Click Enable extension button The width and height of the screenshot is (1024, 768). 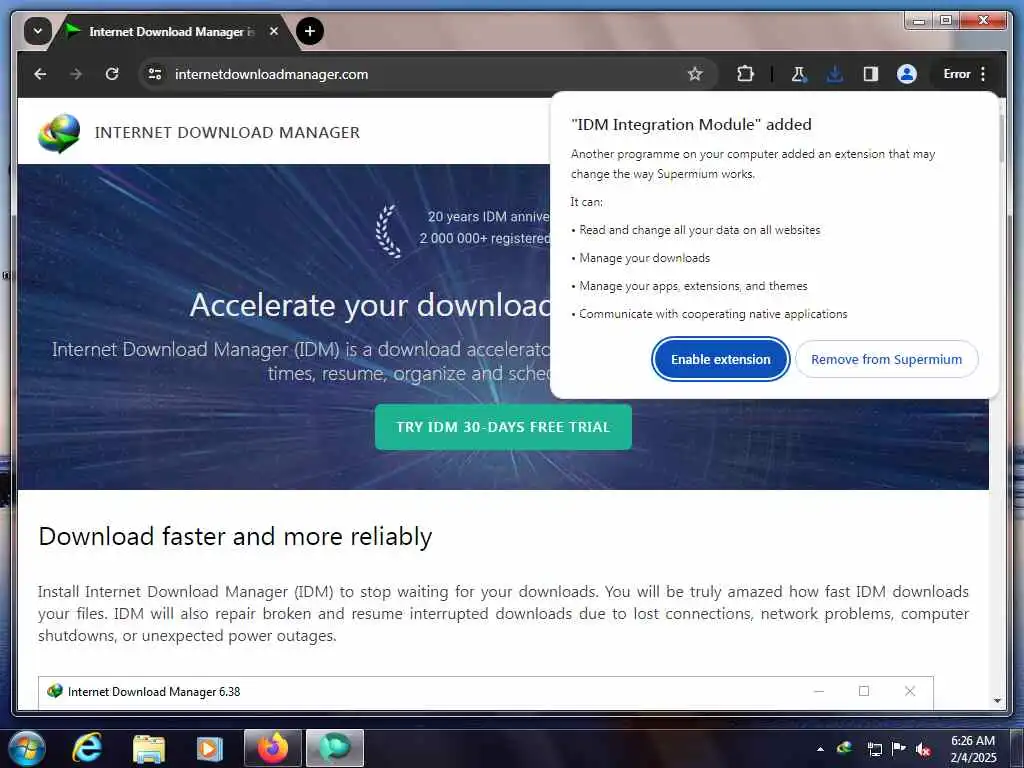(x=720, y=359)
